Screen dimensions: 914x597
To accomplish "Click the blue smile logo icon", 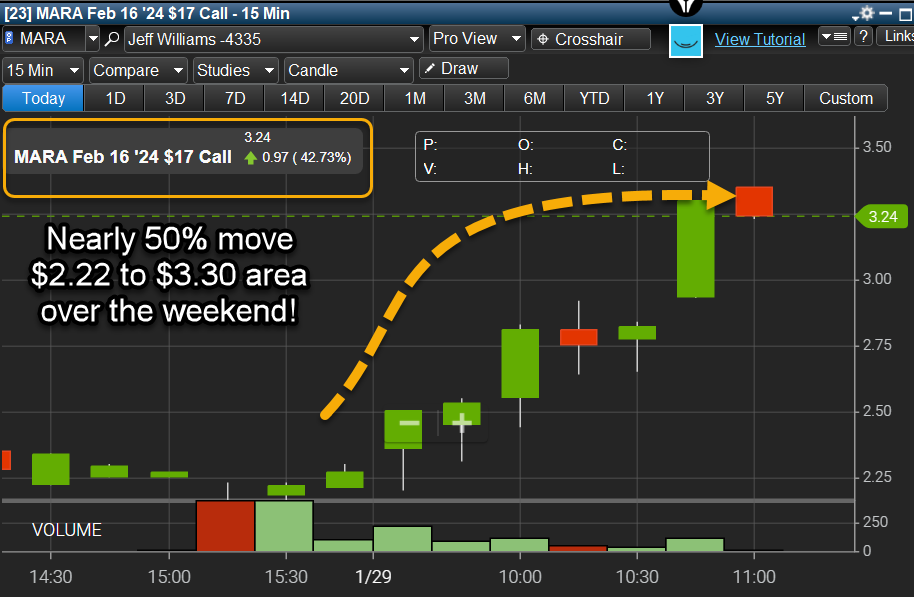I will pyautogui.click(x=686, y=41).
